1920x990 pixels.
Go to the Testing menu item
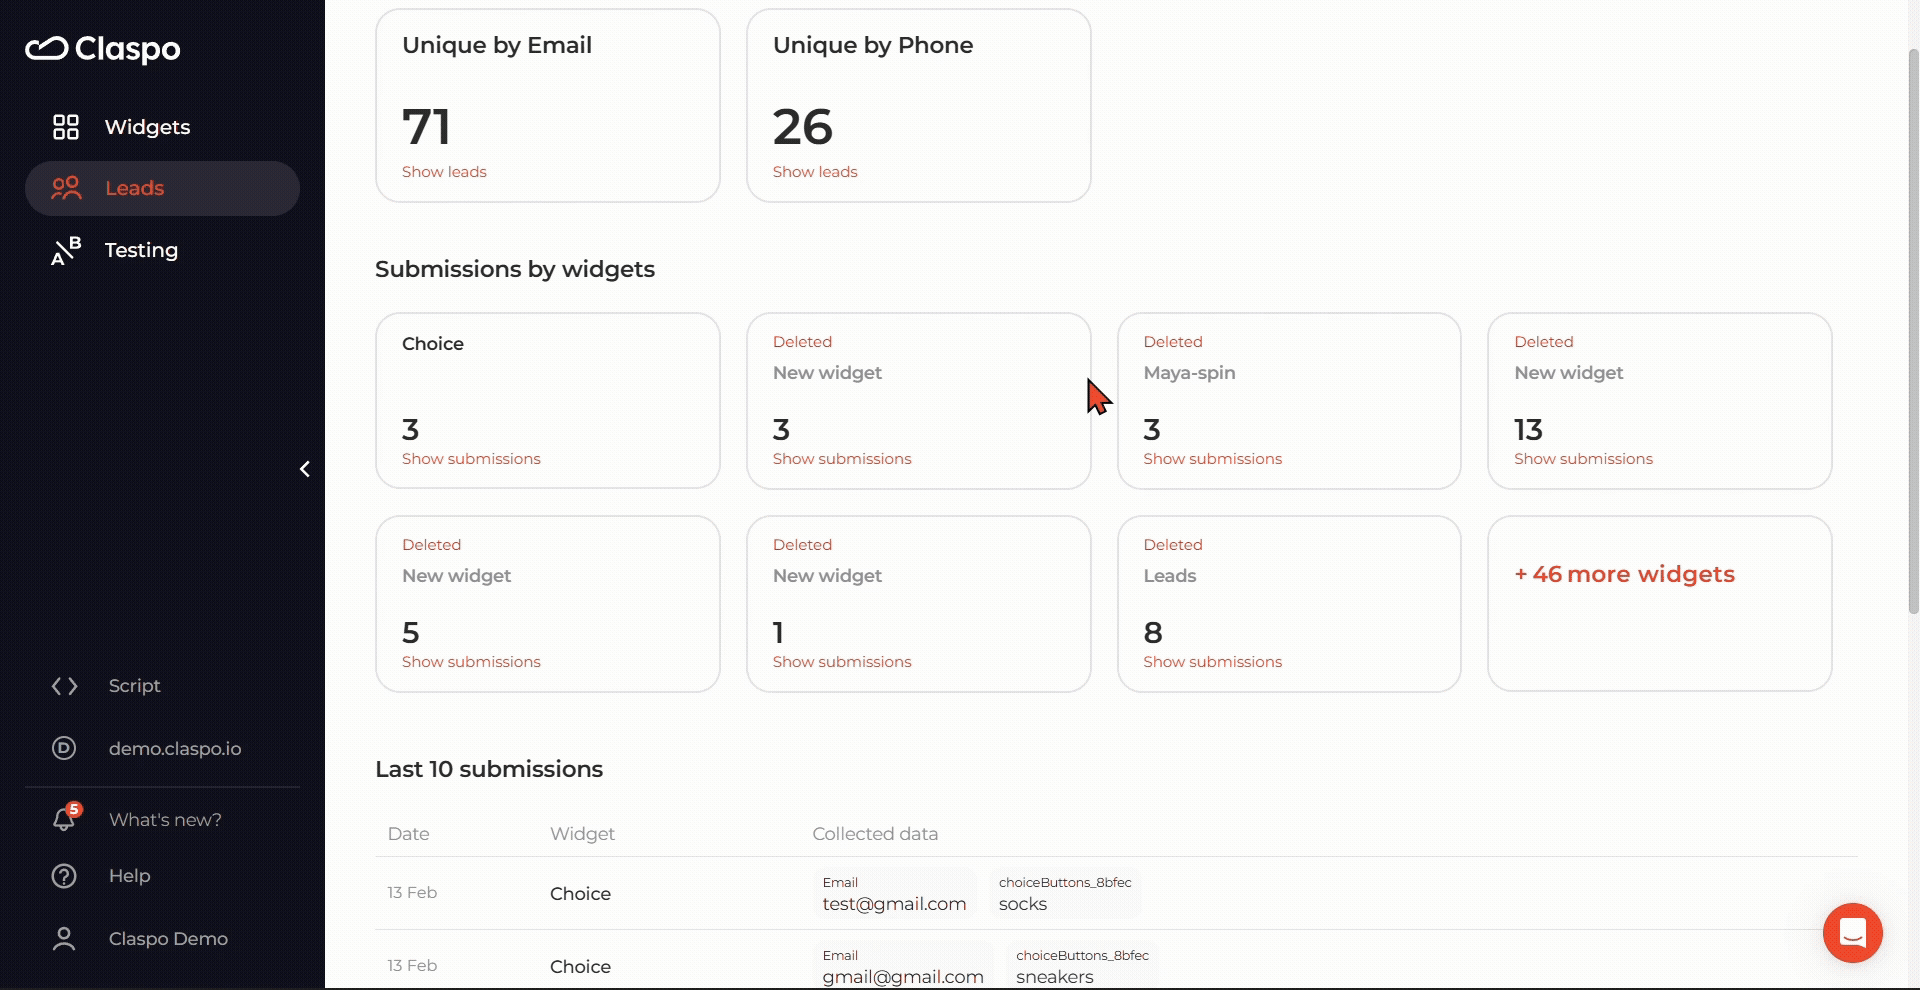point(141,250)
